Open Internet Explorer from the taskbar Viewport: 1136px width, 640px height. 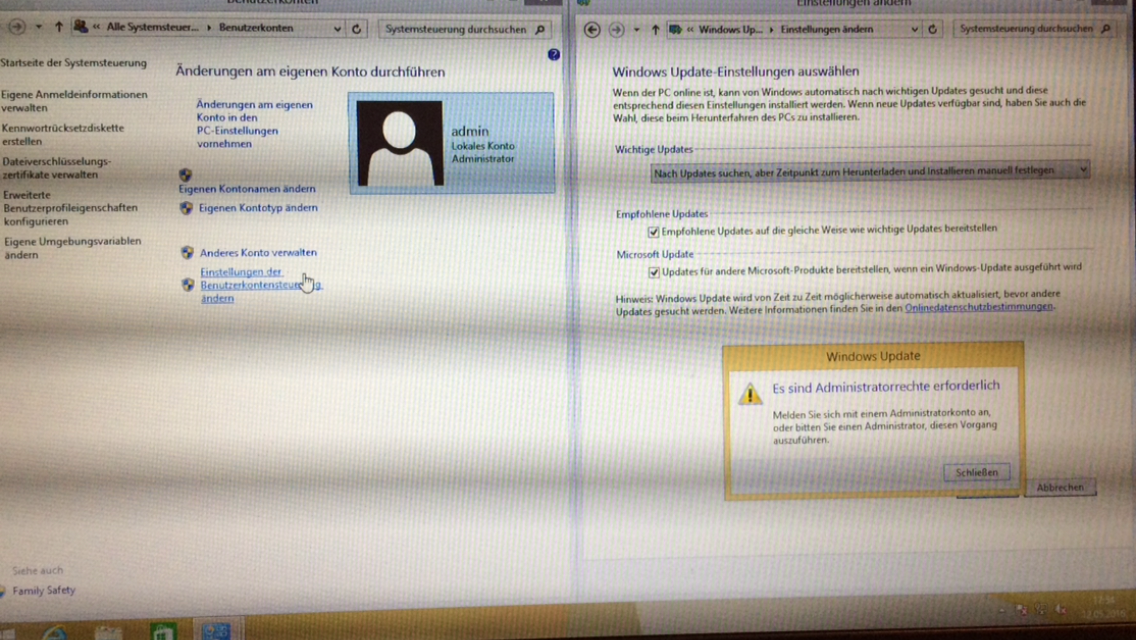click(55, 632)
